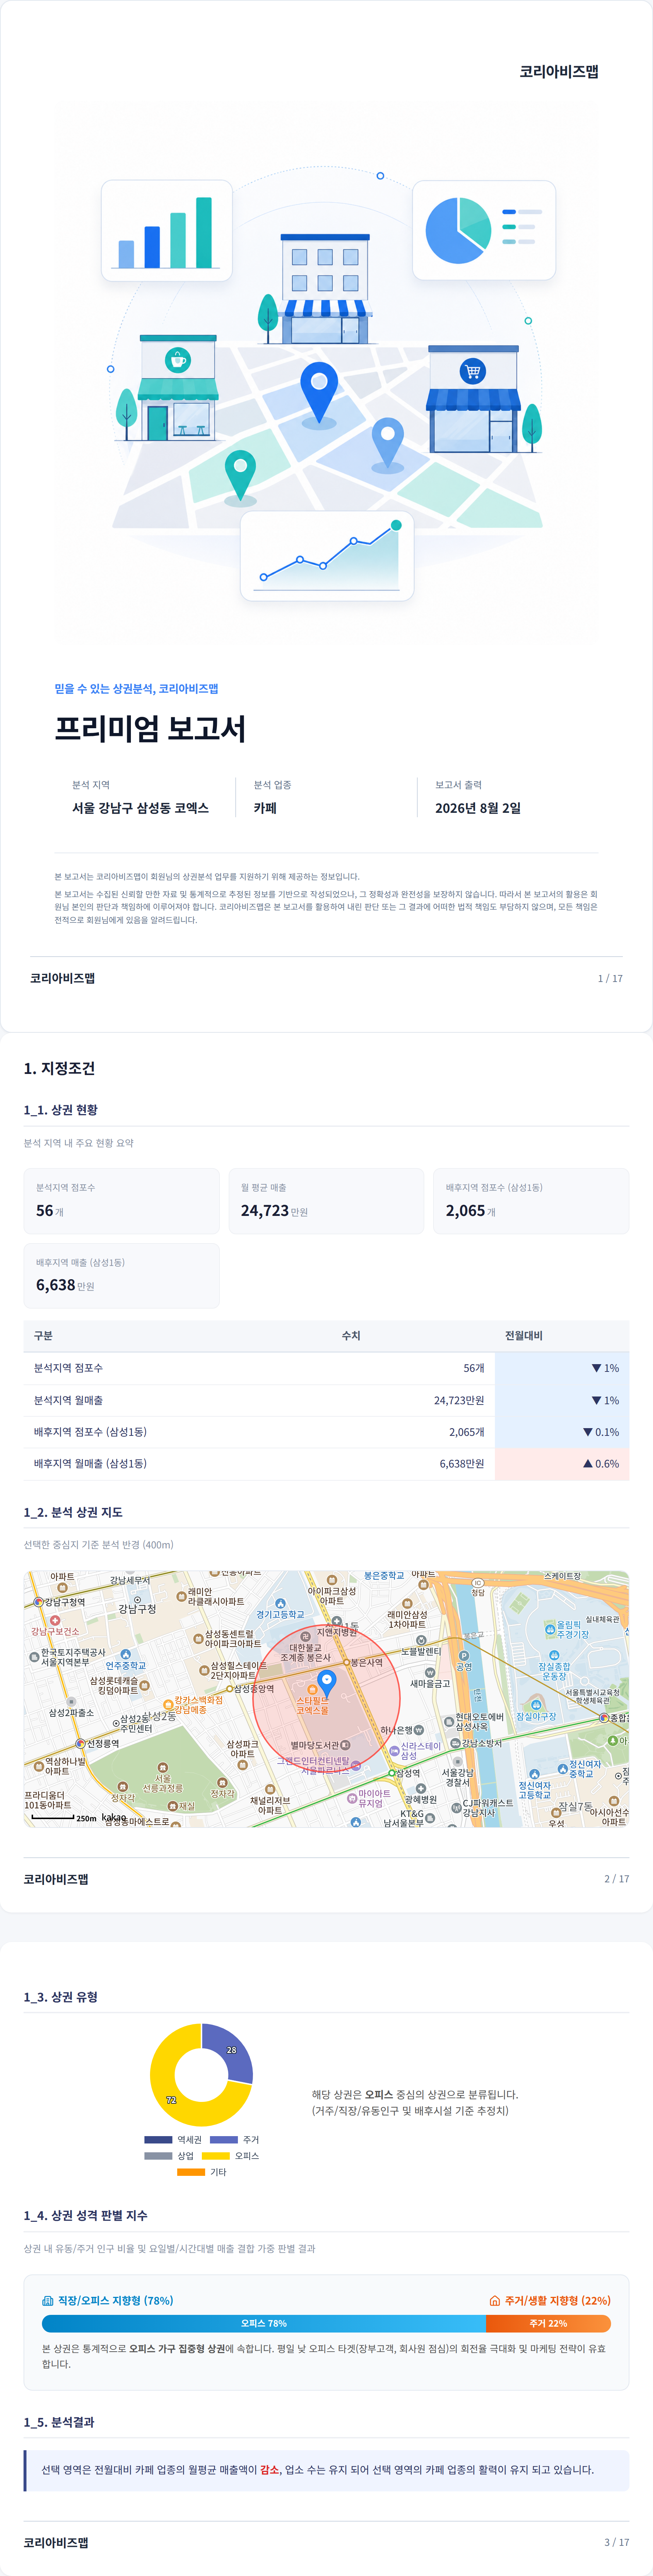Viewport: 653px width, 2576px height.
Task: Click the orange 주거 22% bar segment
Action: coord(548,2323)
